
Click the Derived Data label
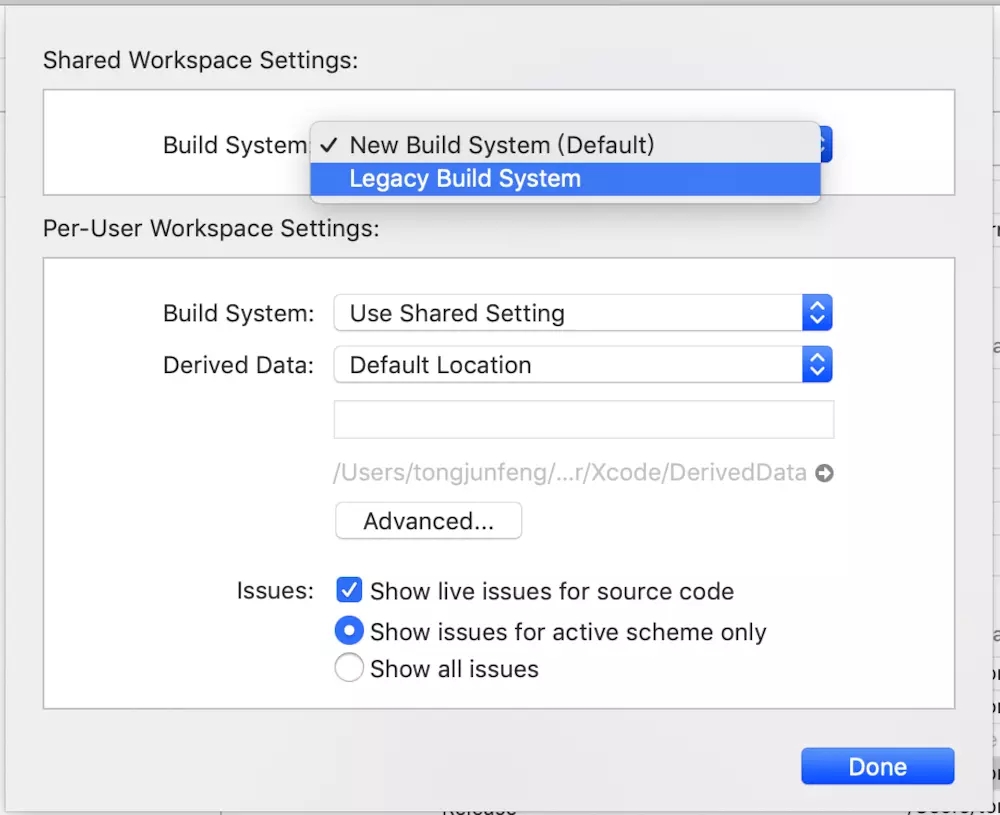pyautogui.click(x=238, y=365)
